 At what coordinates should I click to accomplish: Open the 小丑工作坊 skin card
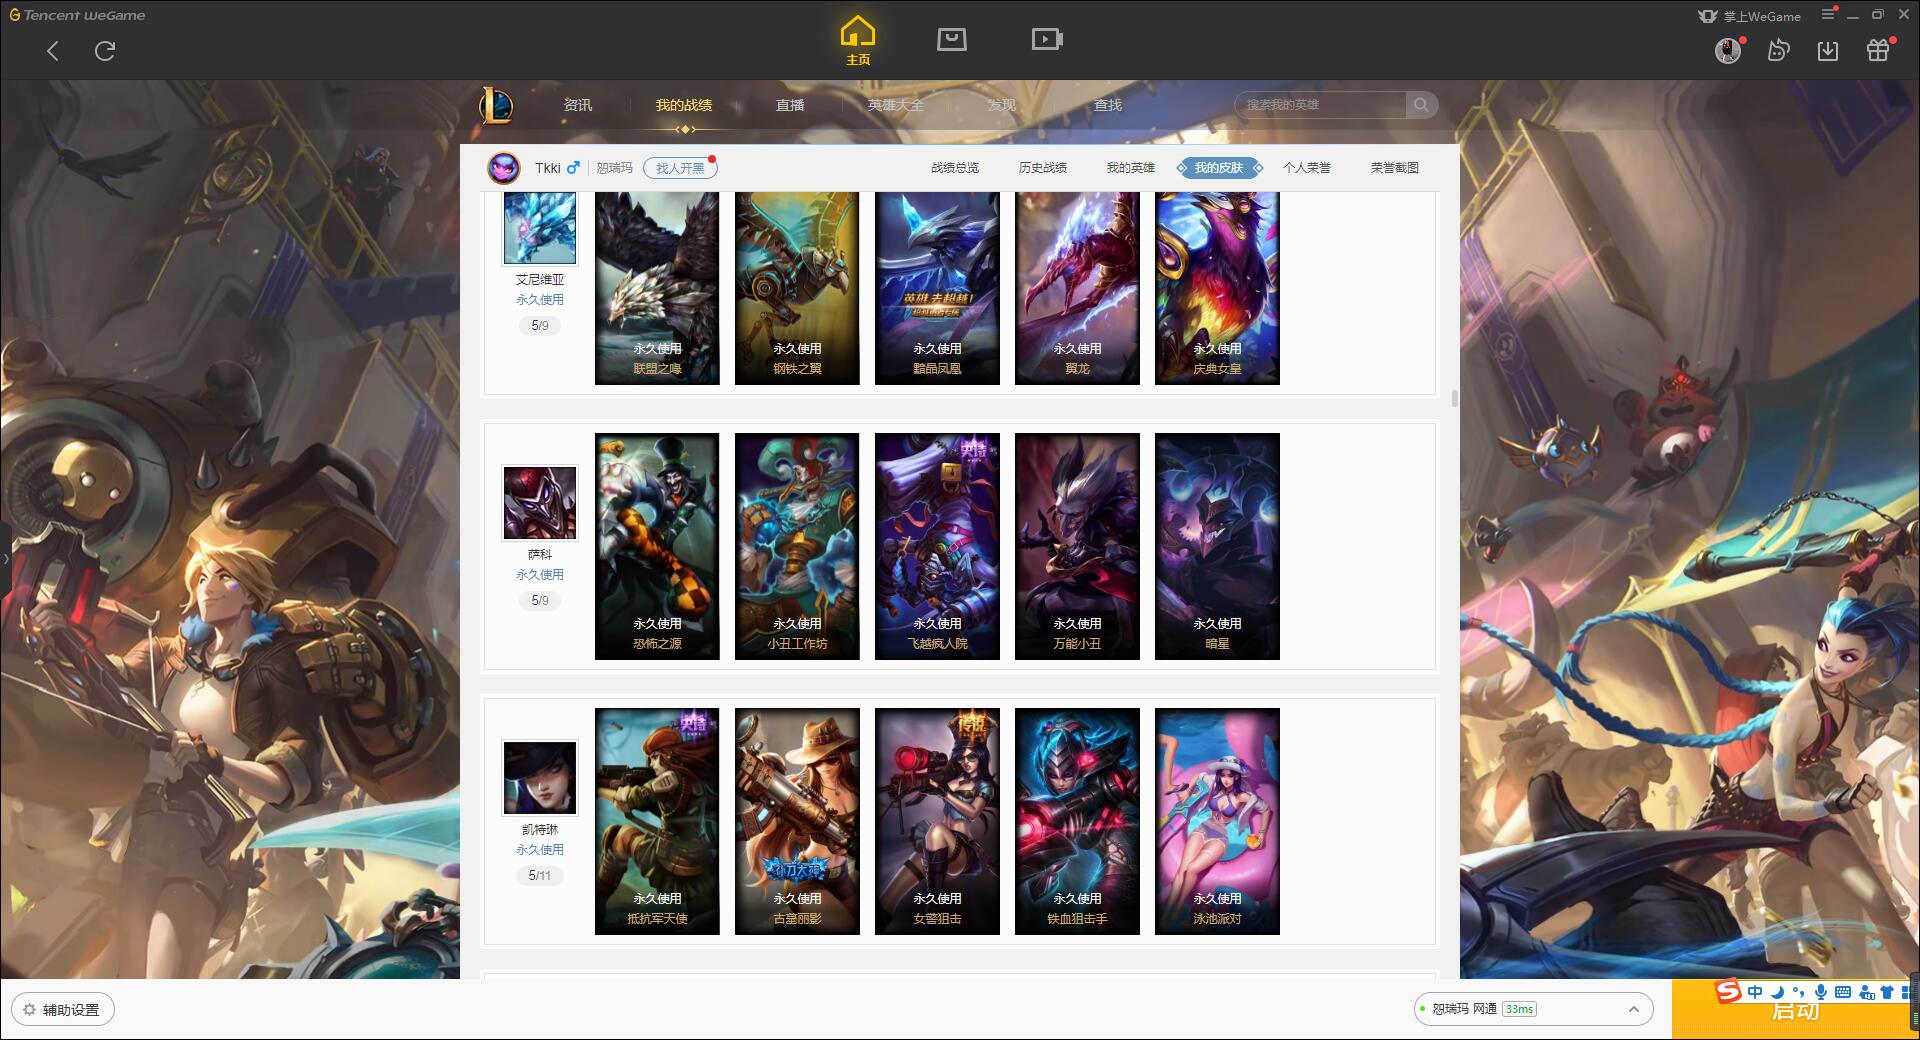(797, 546)
